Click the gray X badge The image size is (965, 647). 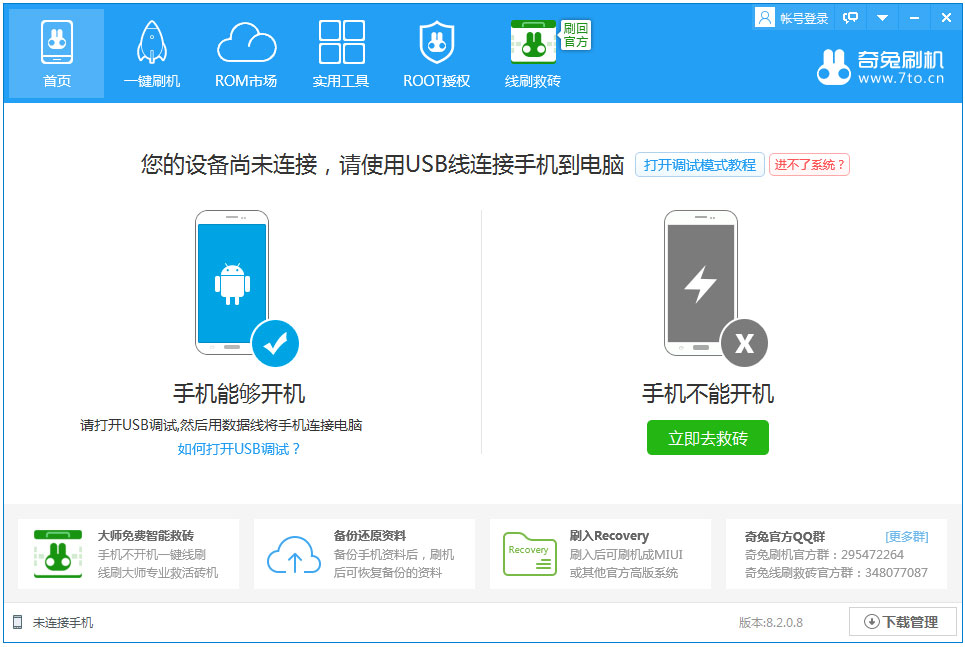point(744,343)
